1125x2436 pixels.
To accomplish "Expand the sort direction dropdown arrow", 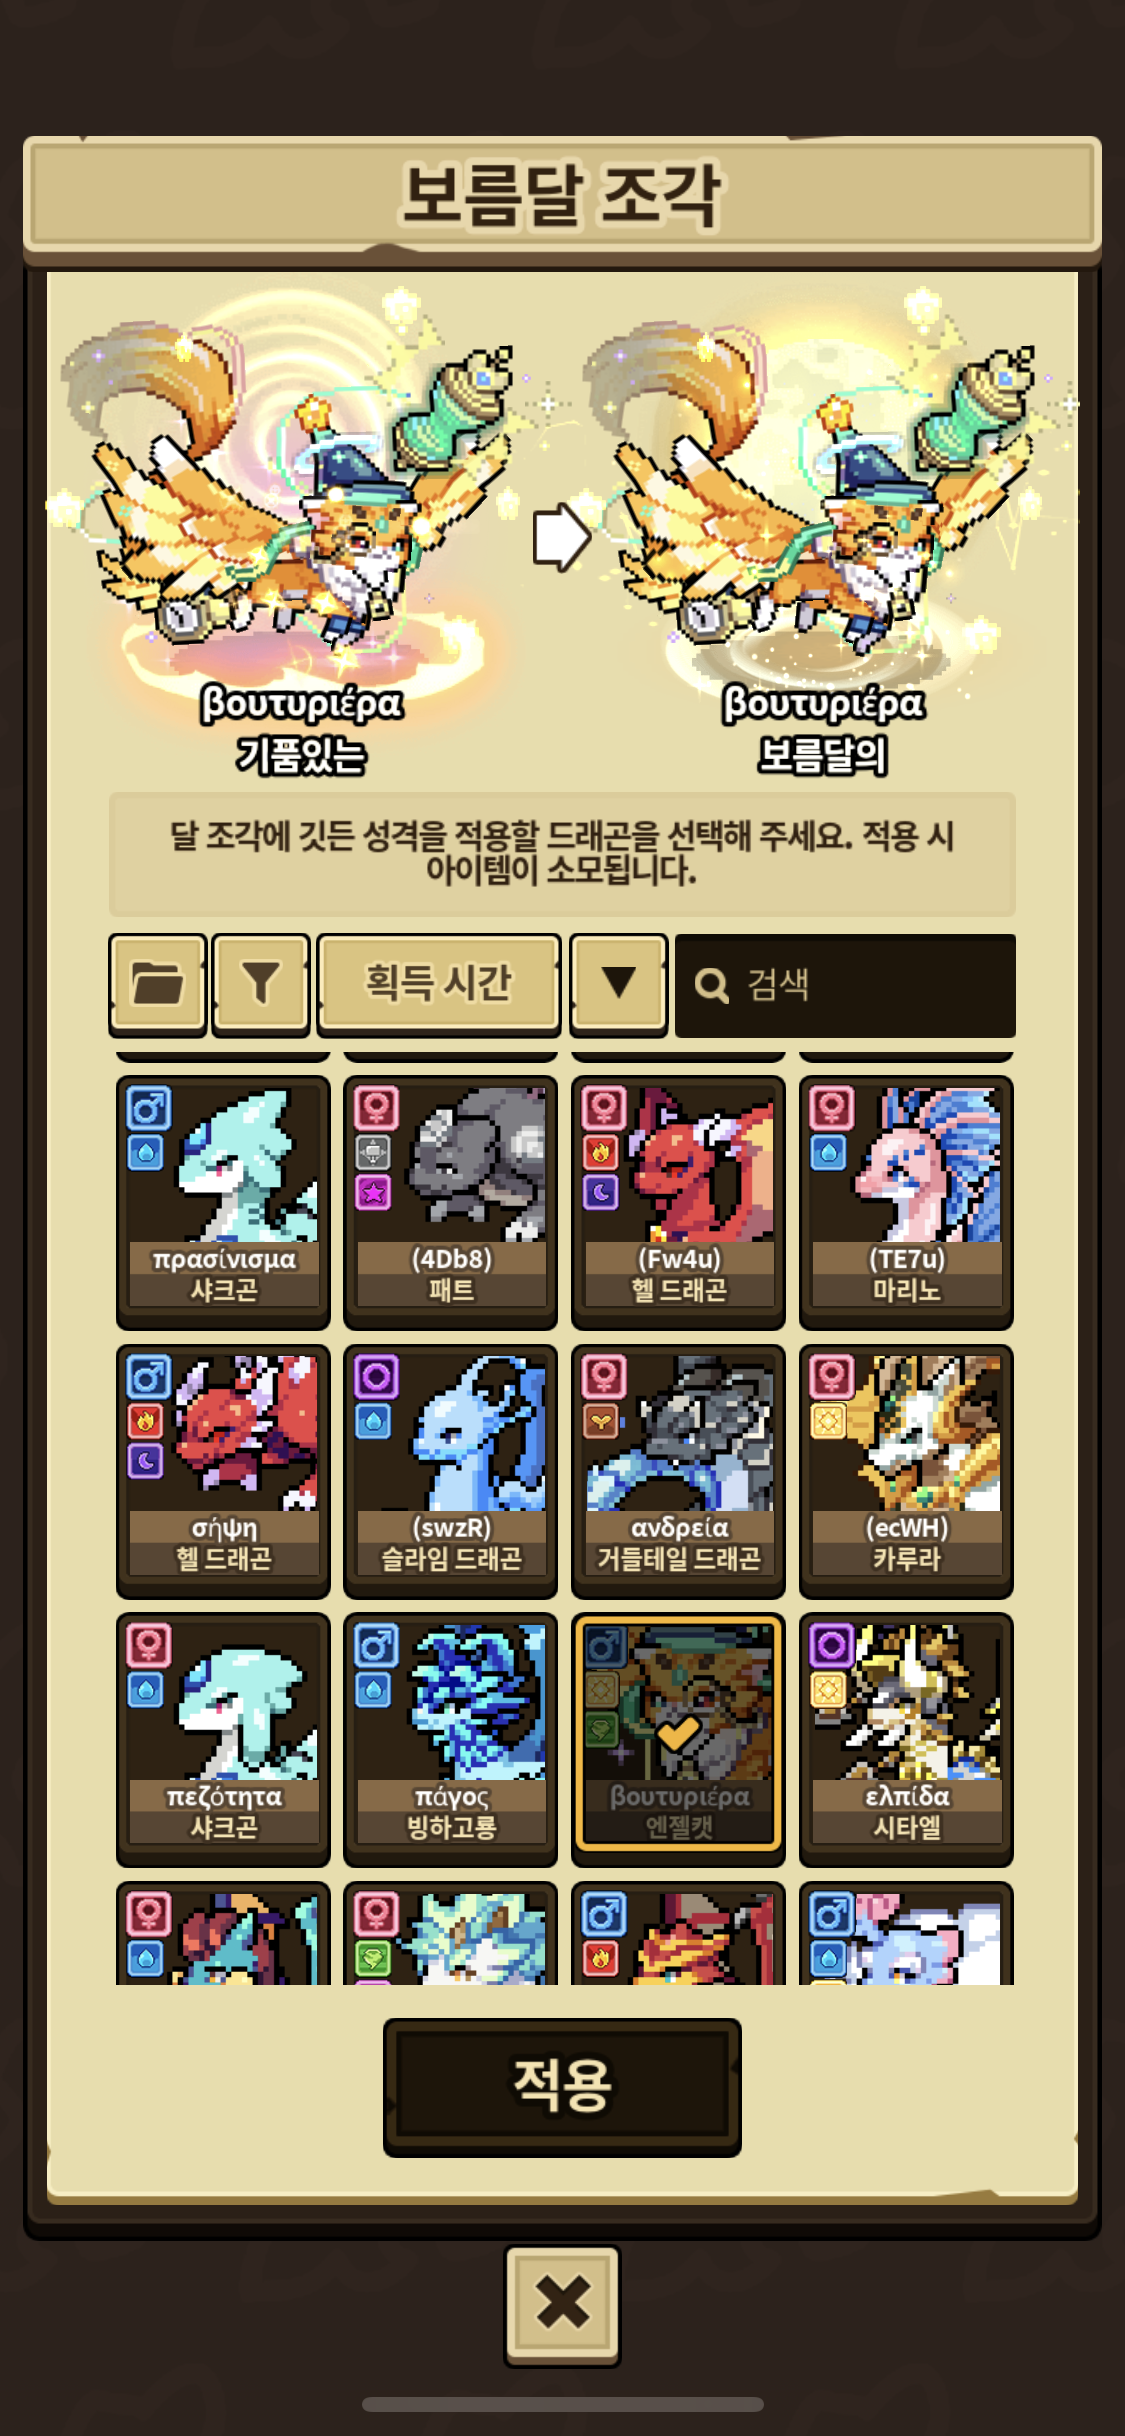I will 618,984.
